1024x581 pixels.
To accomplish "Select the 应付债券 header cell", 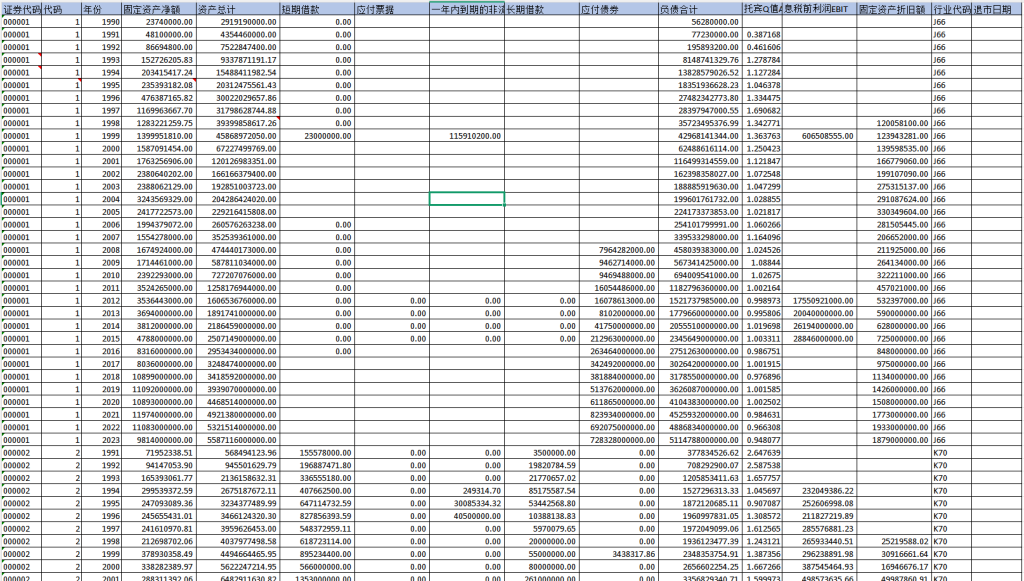I will [618, 7].
